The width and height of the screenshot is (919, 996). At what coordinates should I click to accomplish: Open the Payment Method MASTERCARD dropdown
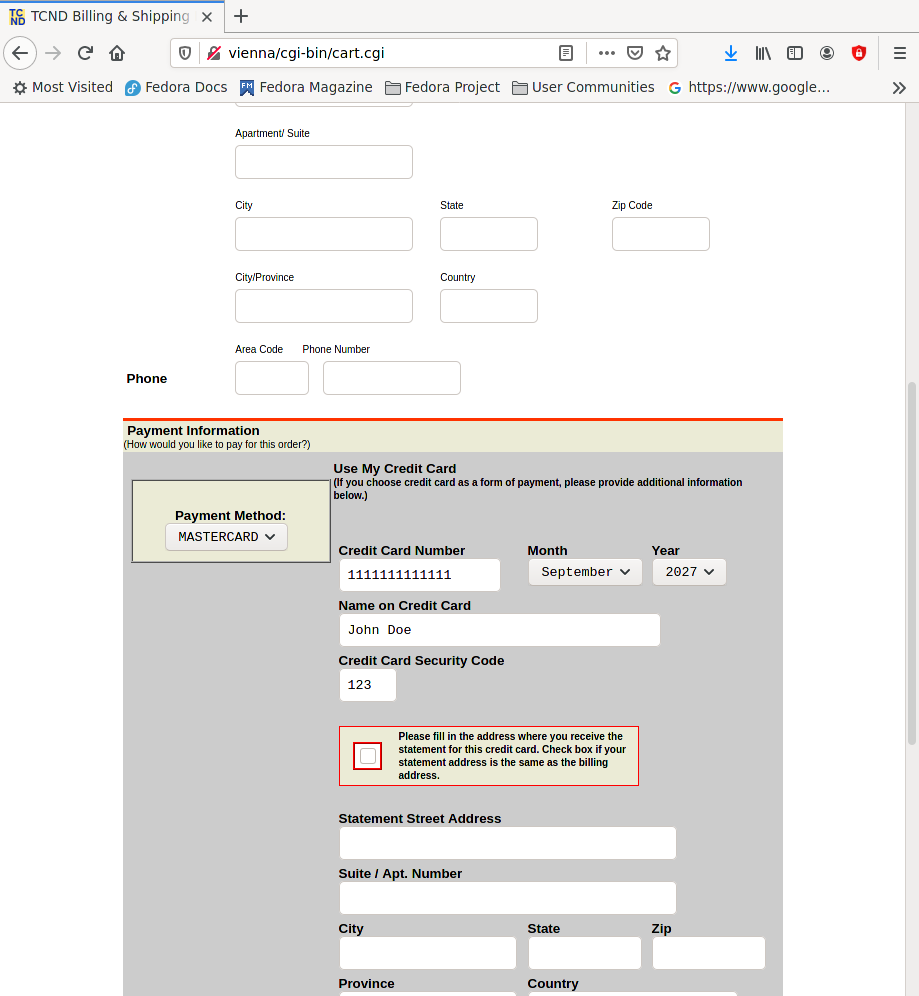click(226, 537)
